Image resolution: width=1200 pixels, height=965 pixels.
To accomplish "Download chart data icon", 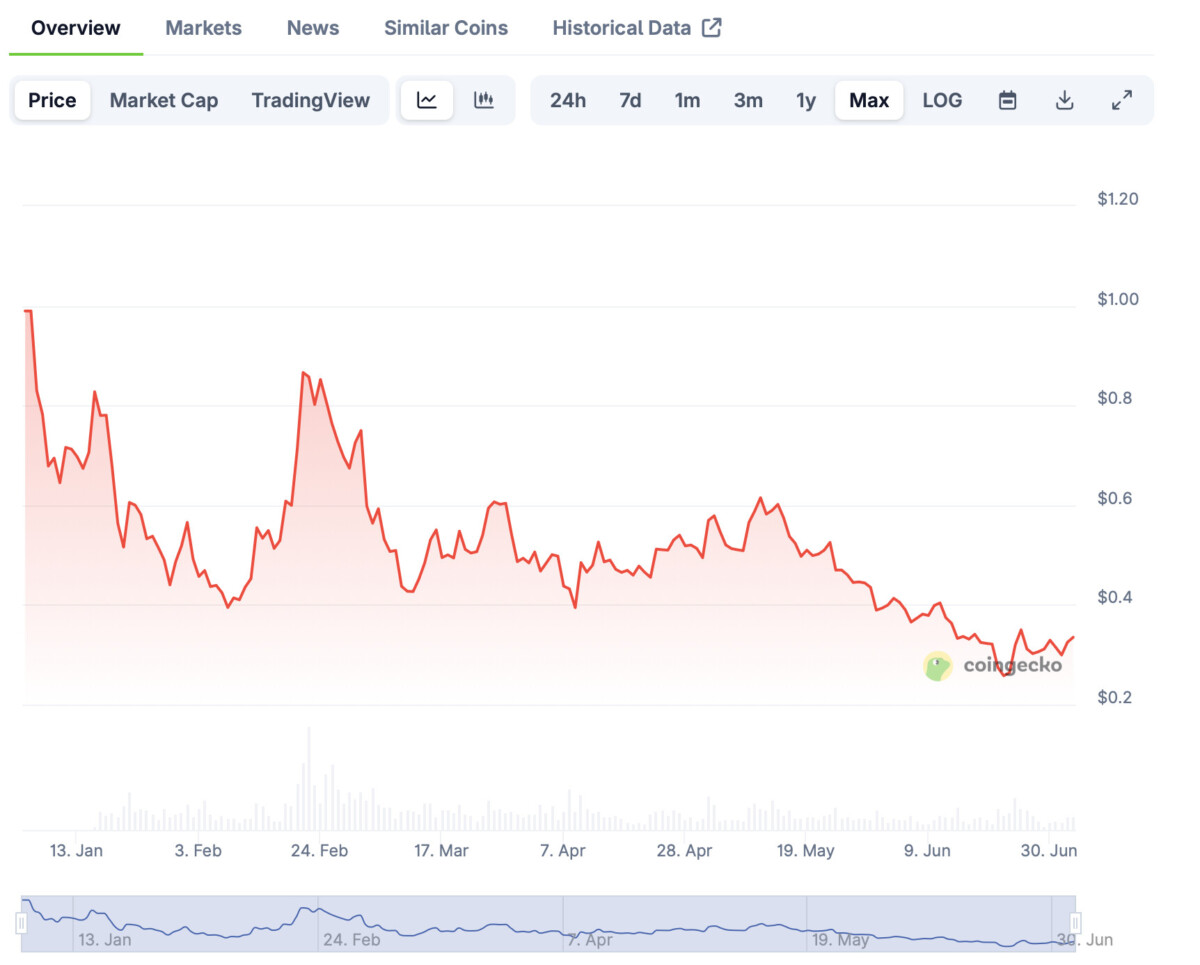I will coord(1065,100).
